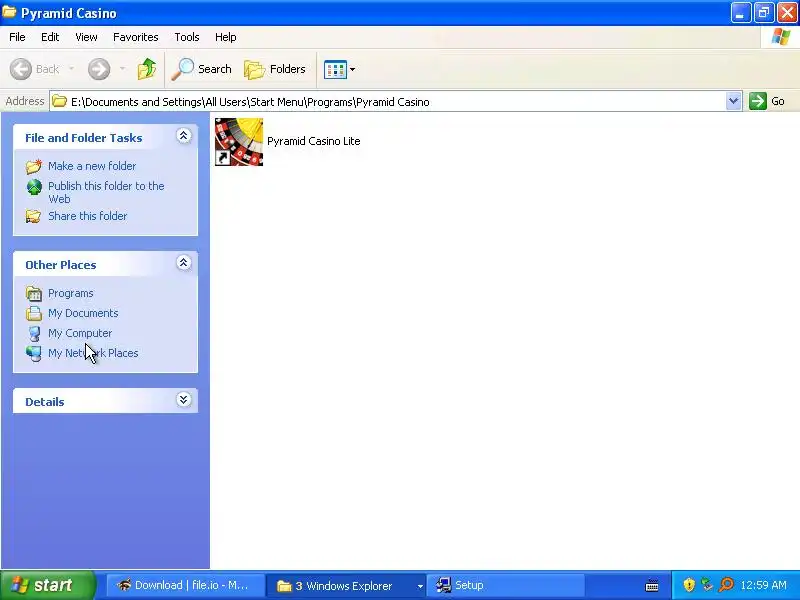Open My Documents link
This screenshot has height=600, width=800.
[83, 313]
